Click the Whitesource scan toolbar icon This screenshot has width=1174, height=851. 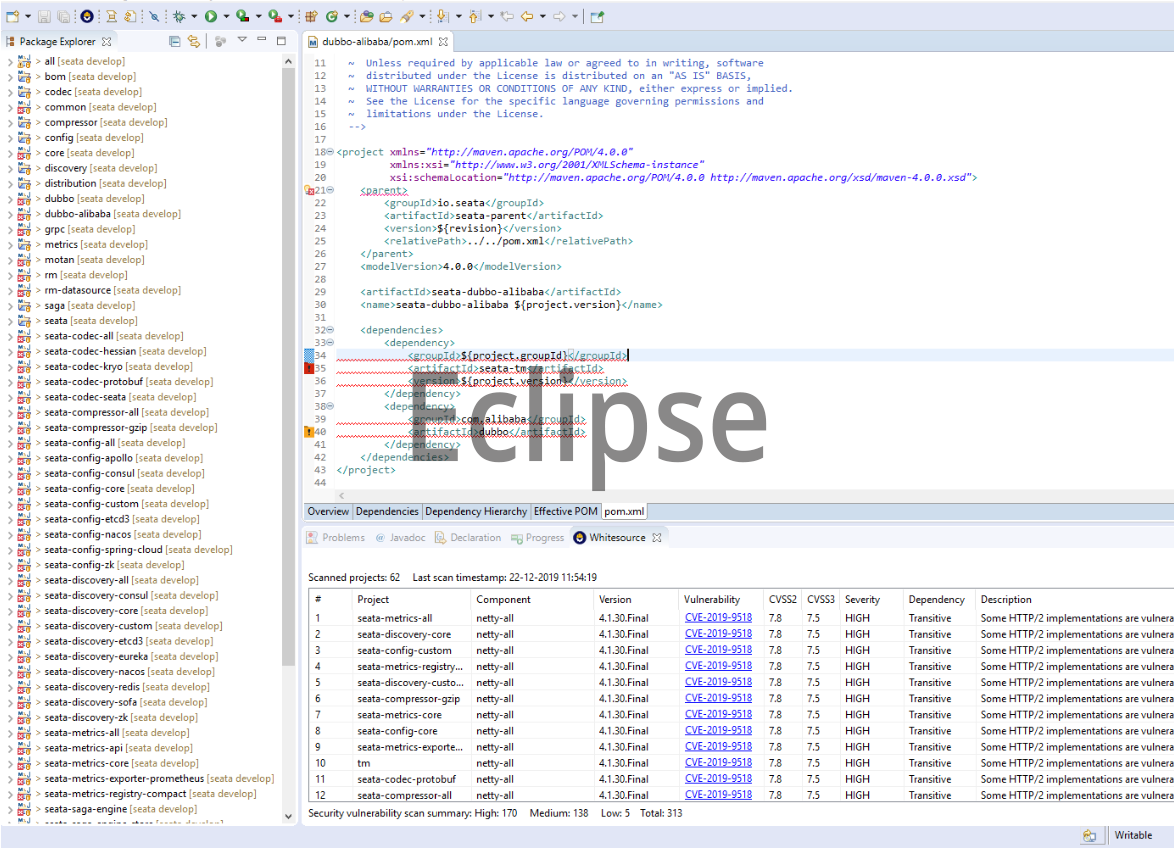coord(87,16)
